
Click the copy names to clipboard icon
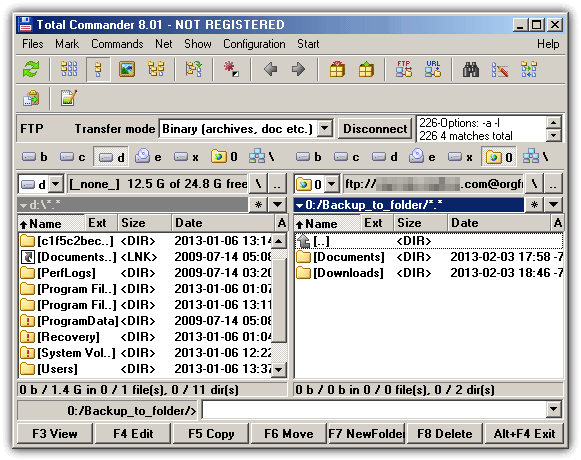[31, 99]
